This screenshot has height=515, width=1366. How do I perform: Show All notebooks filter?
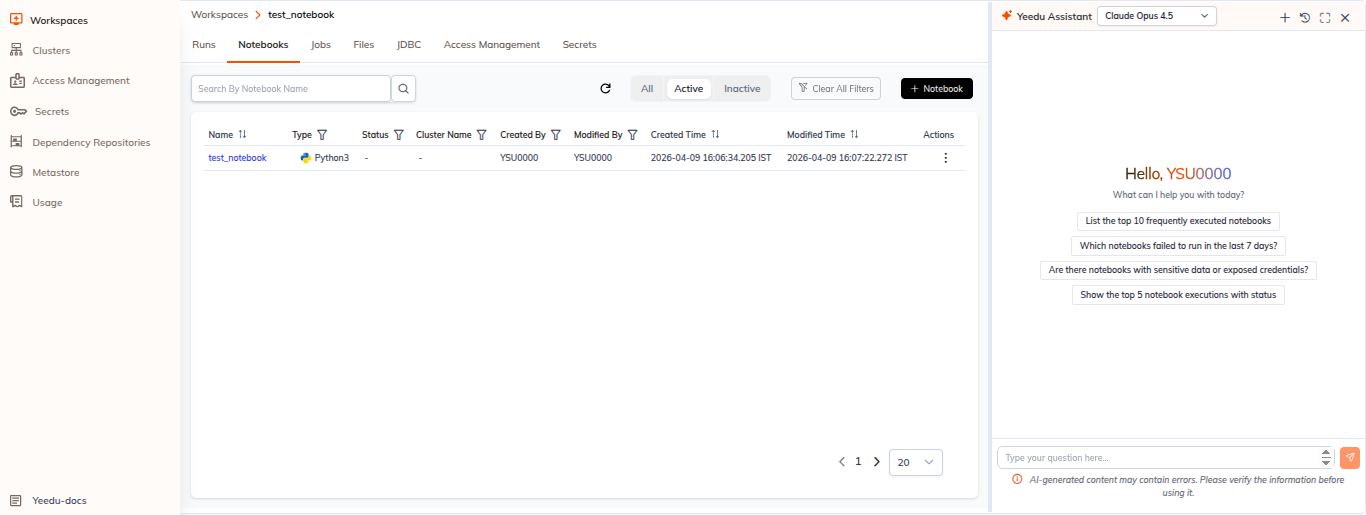pyautogui.click(x=647, y=89)
